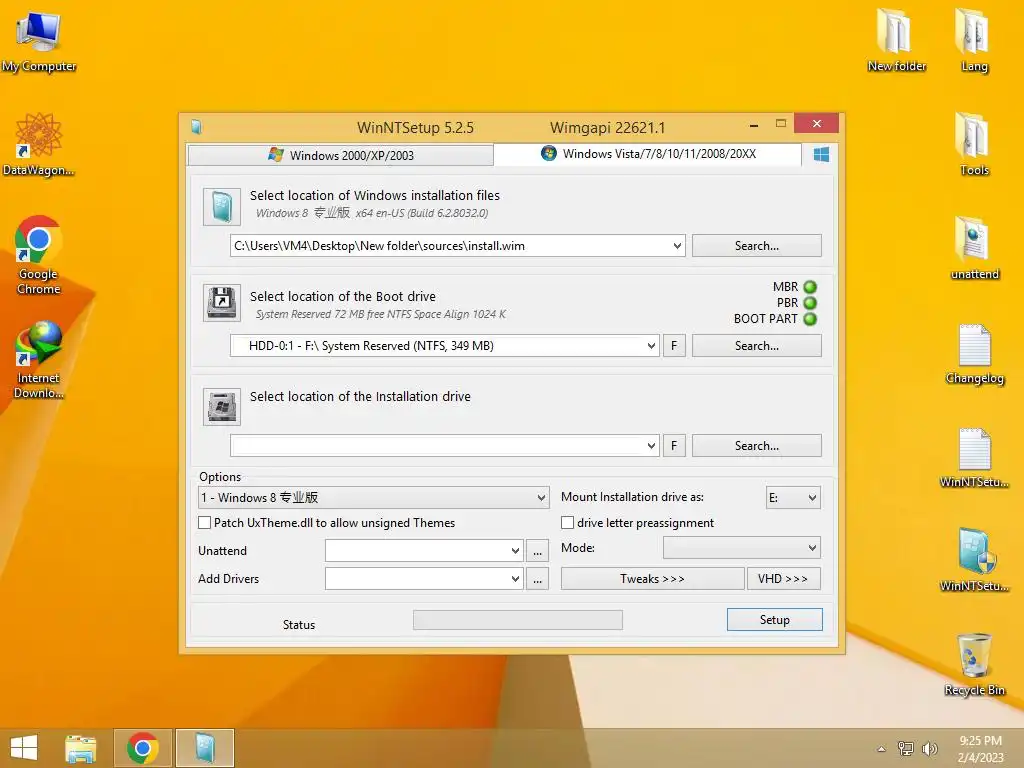Open the volume speaker tray icon
The height and width of the screenshot is (768, 1024).
[929, 748]
